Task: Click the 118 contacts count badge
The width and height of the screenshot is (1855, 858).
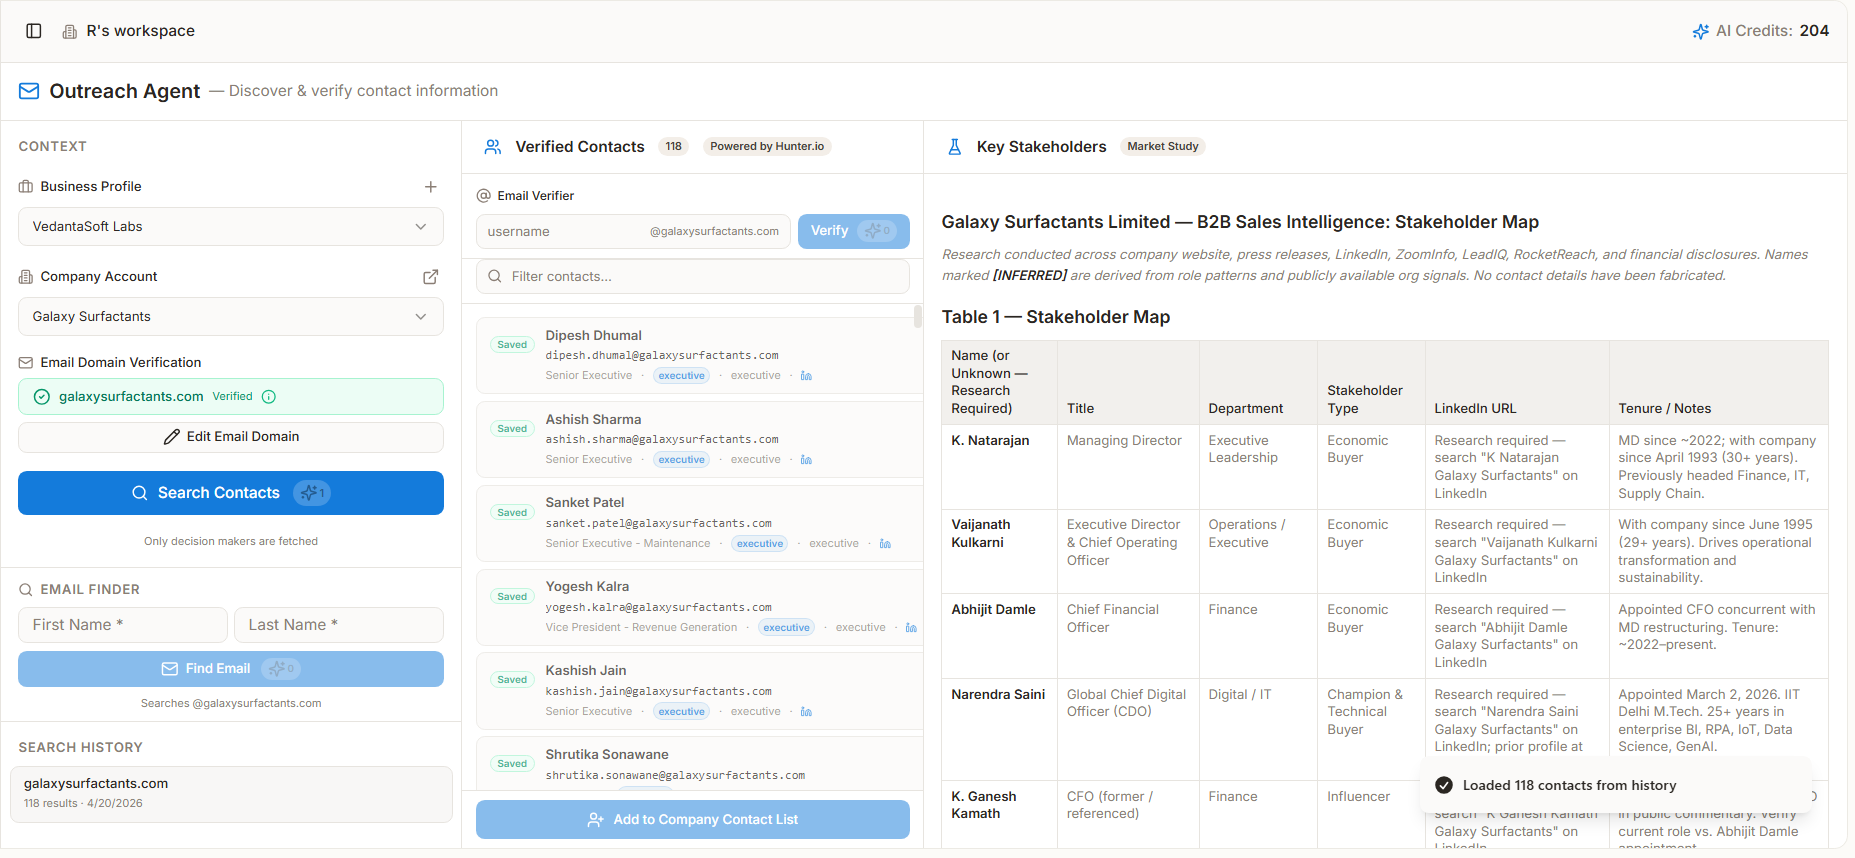Action: pos(674,147)
